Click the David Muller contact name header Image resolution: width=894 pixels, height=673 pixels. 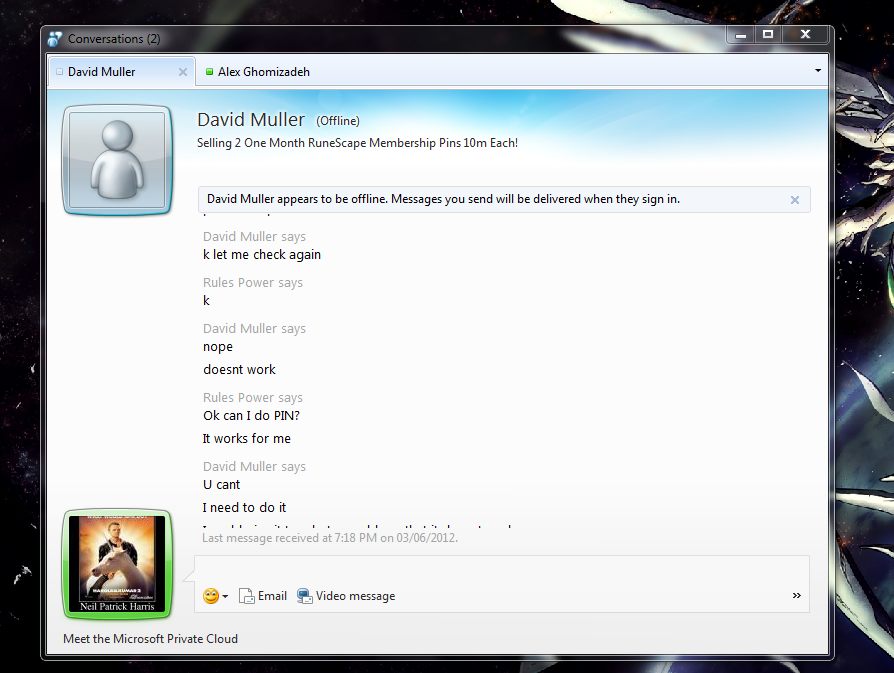coord(251,120)
